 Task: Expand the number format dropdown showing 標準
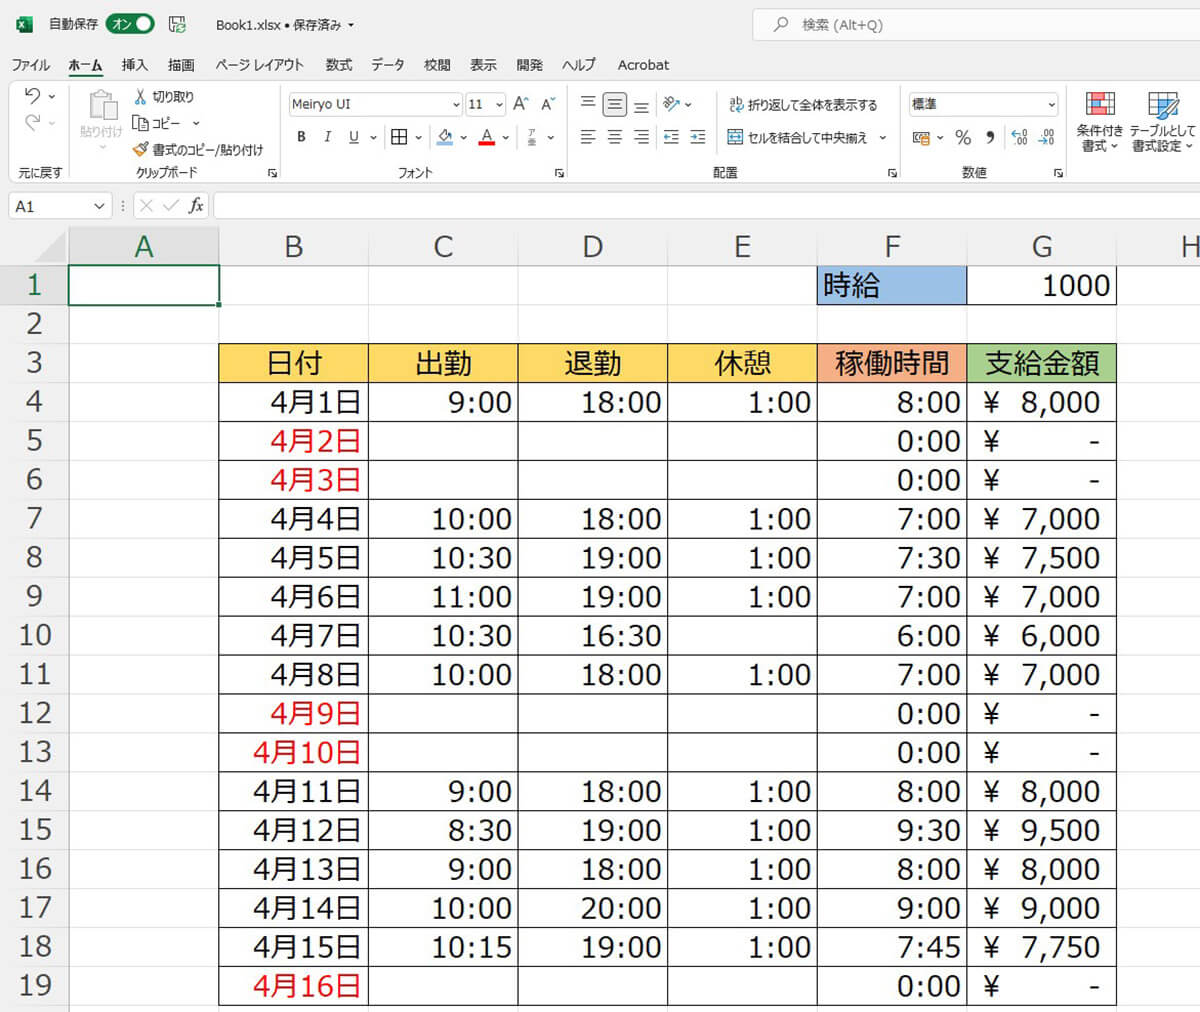pyautogui.click(x=1052, y=104)
